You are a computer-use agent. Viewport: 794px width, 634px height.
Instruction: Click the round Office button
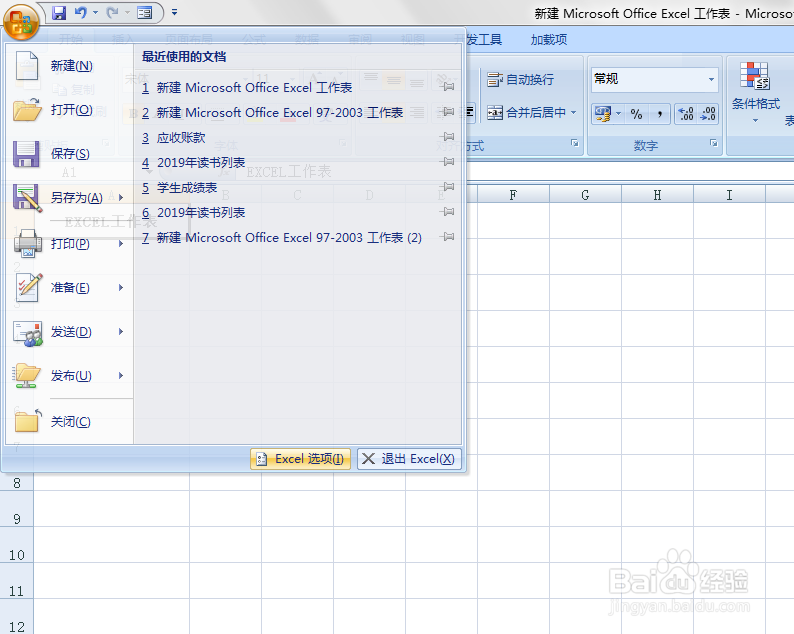click(21, 22)
